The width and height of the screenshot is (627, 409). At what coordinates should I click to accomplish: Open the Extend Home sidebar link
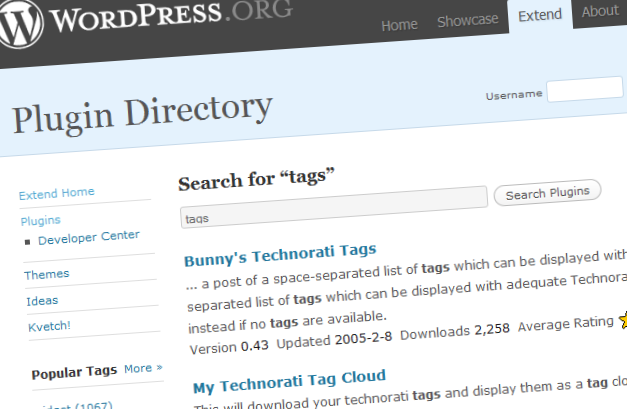pos(57,193)
